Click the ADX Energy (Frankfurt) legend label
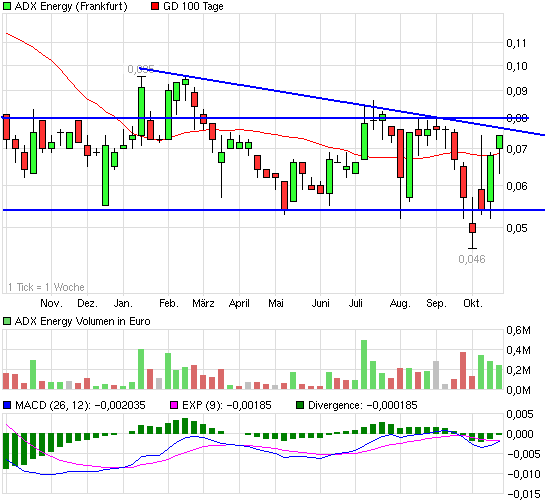Image resolution: width=545 pixels, height=502 pixels. click(x=71, y=7)
